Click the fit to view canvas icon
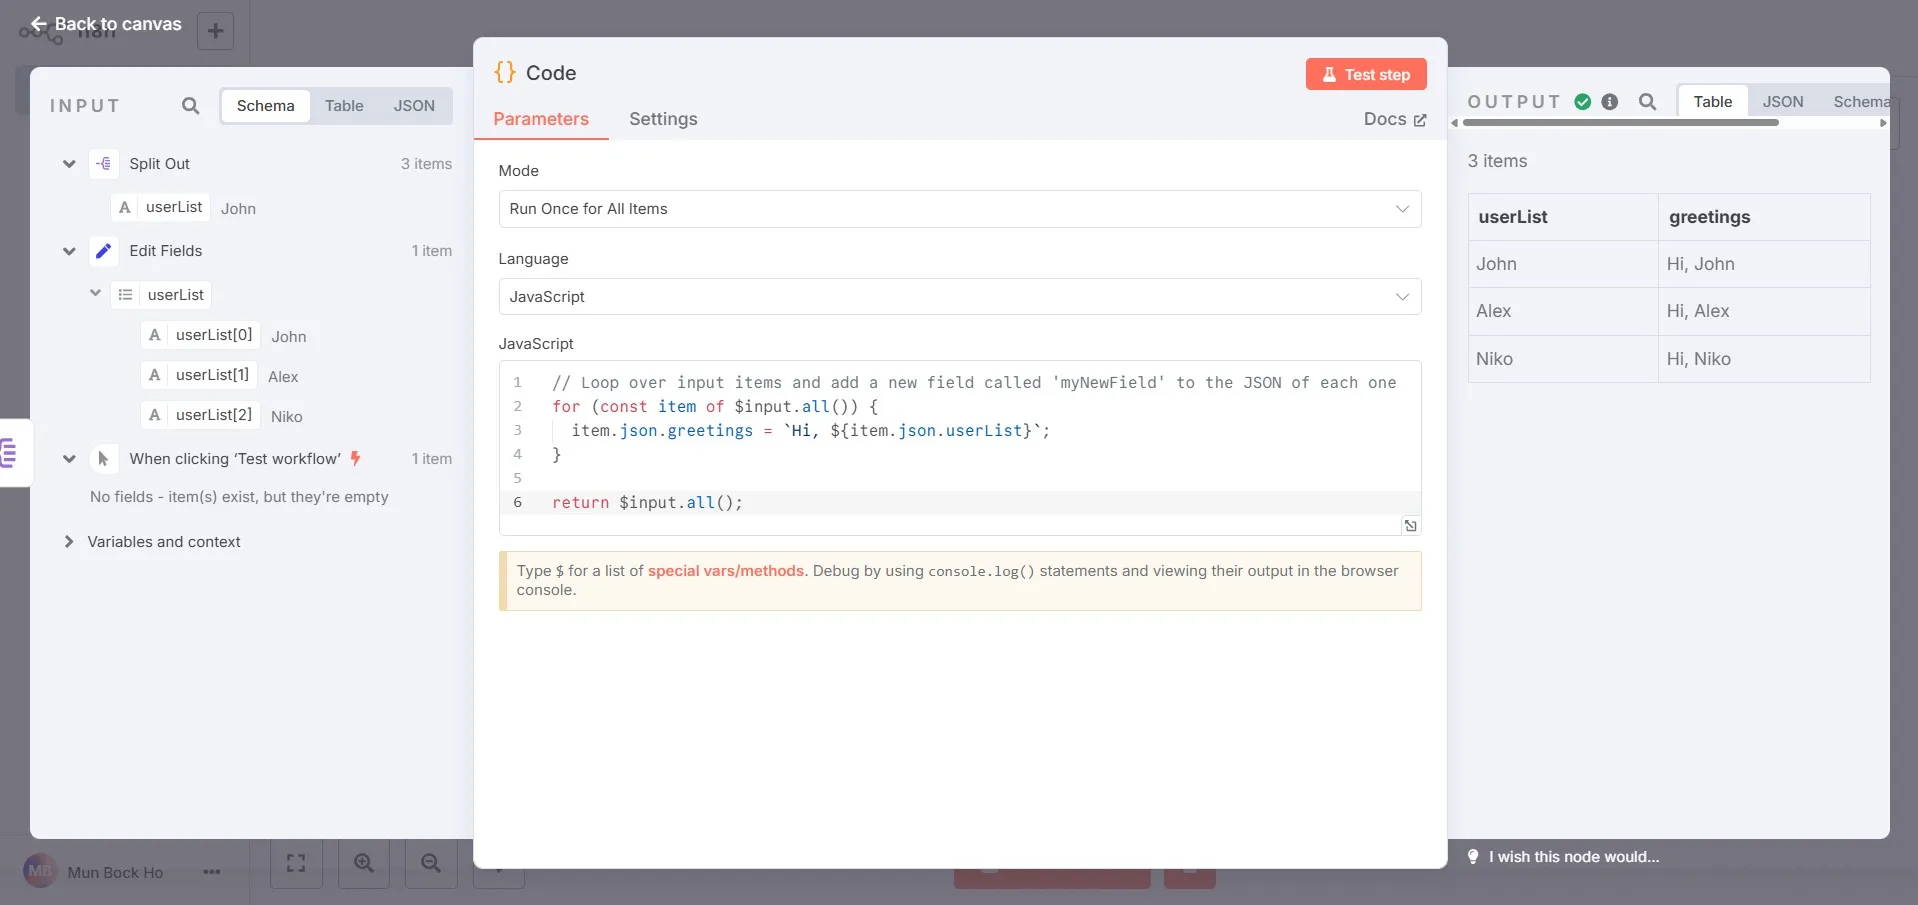1918x905 pixels. (x=296, y=862)
